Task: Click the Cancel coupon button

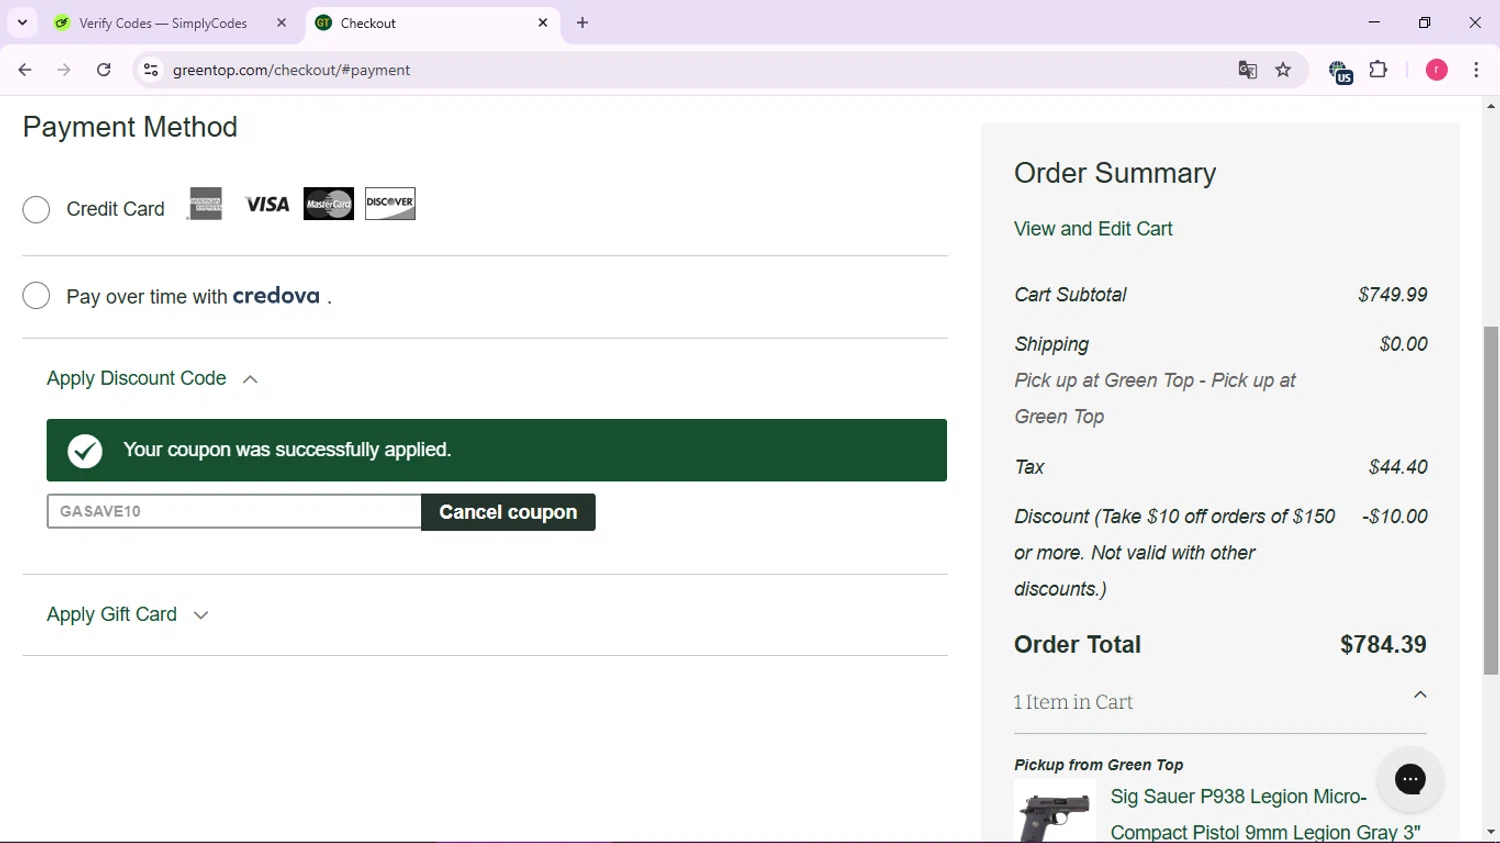Action: tap(508, 512)
